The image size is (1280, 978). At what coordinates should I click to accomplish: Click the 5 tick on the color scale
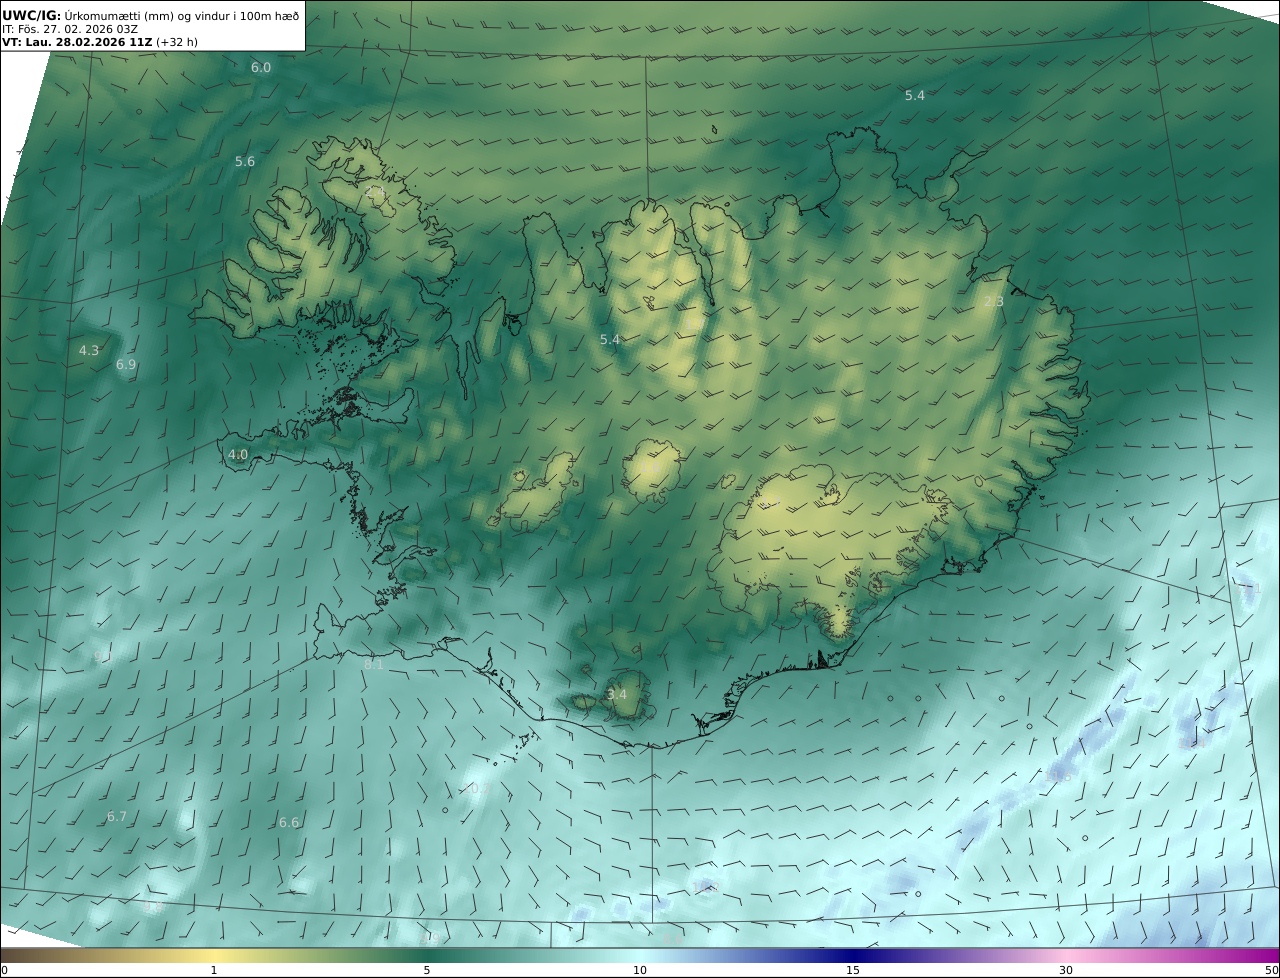pyautogui.click(x=427, y=970)
